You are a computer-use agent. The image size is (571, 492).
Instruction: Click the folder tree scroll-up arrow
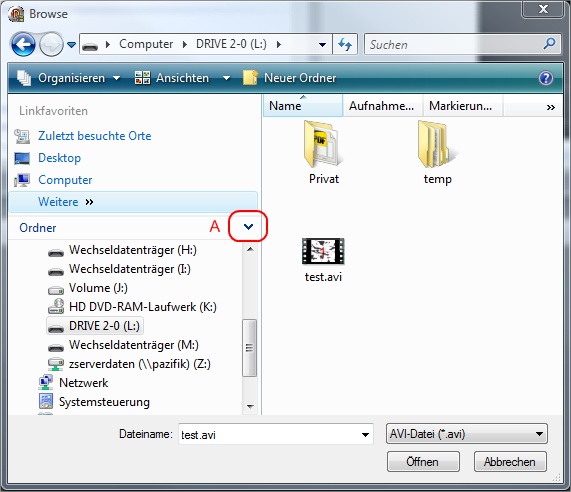click(250, 249)
